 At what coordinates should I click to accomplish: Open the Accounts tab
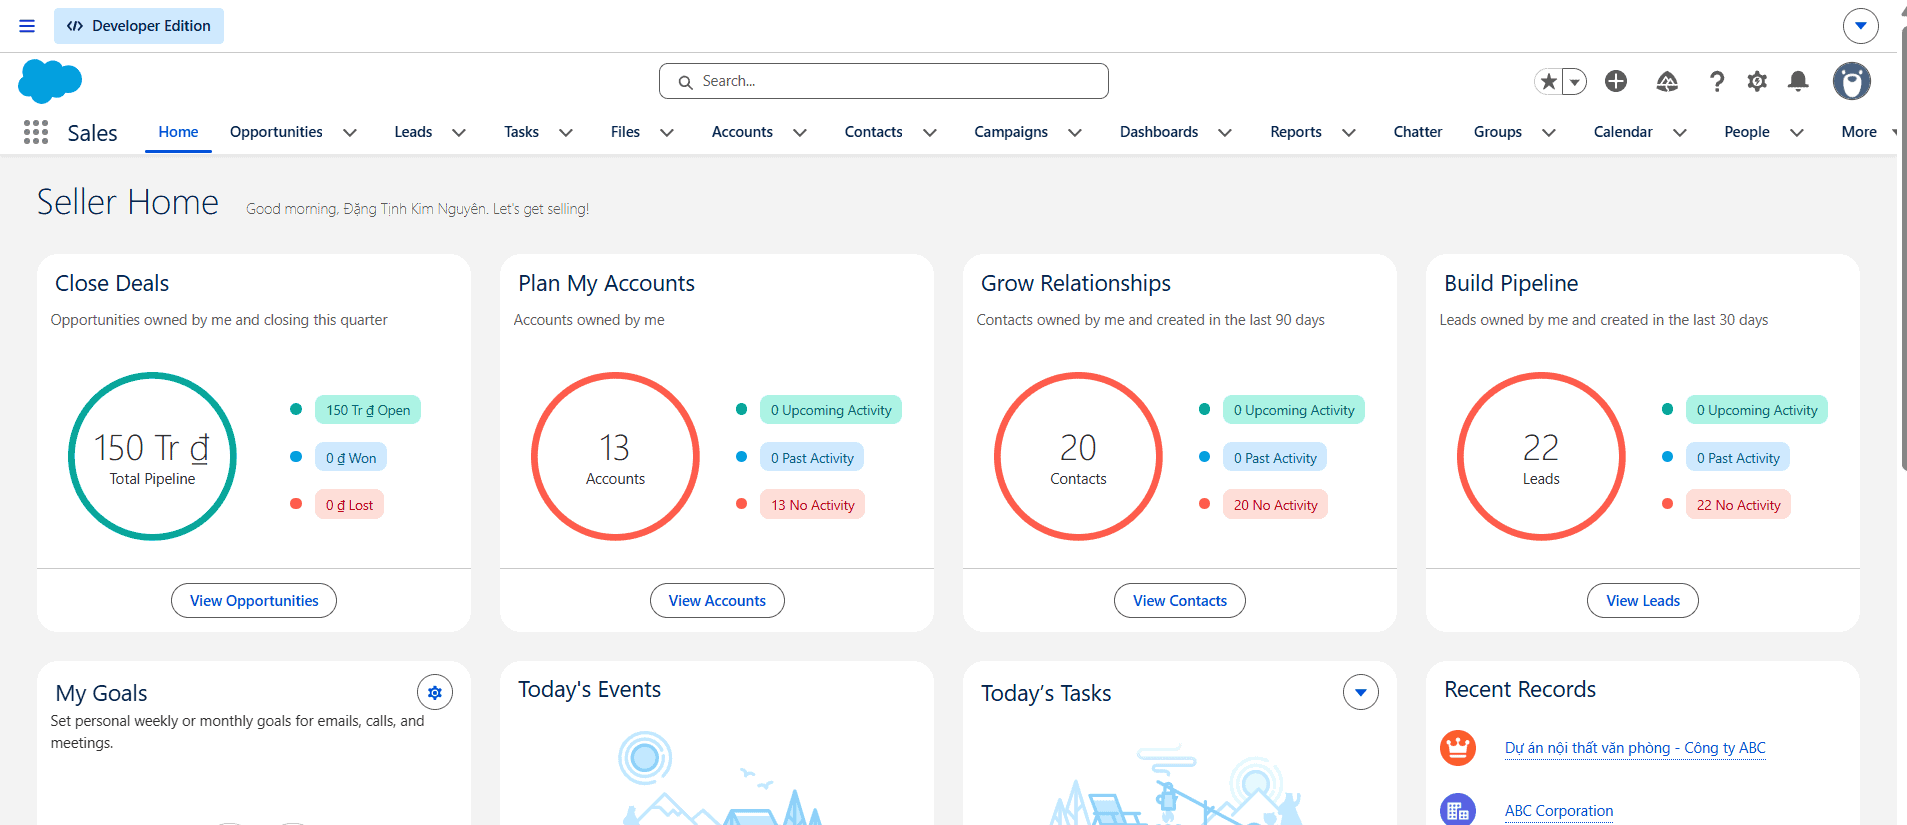coord(742,132)
